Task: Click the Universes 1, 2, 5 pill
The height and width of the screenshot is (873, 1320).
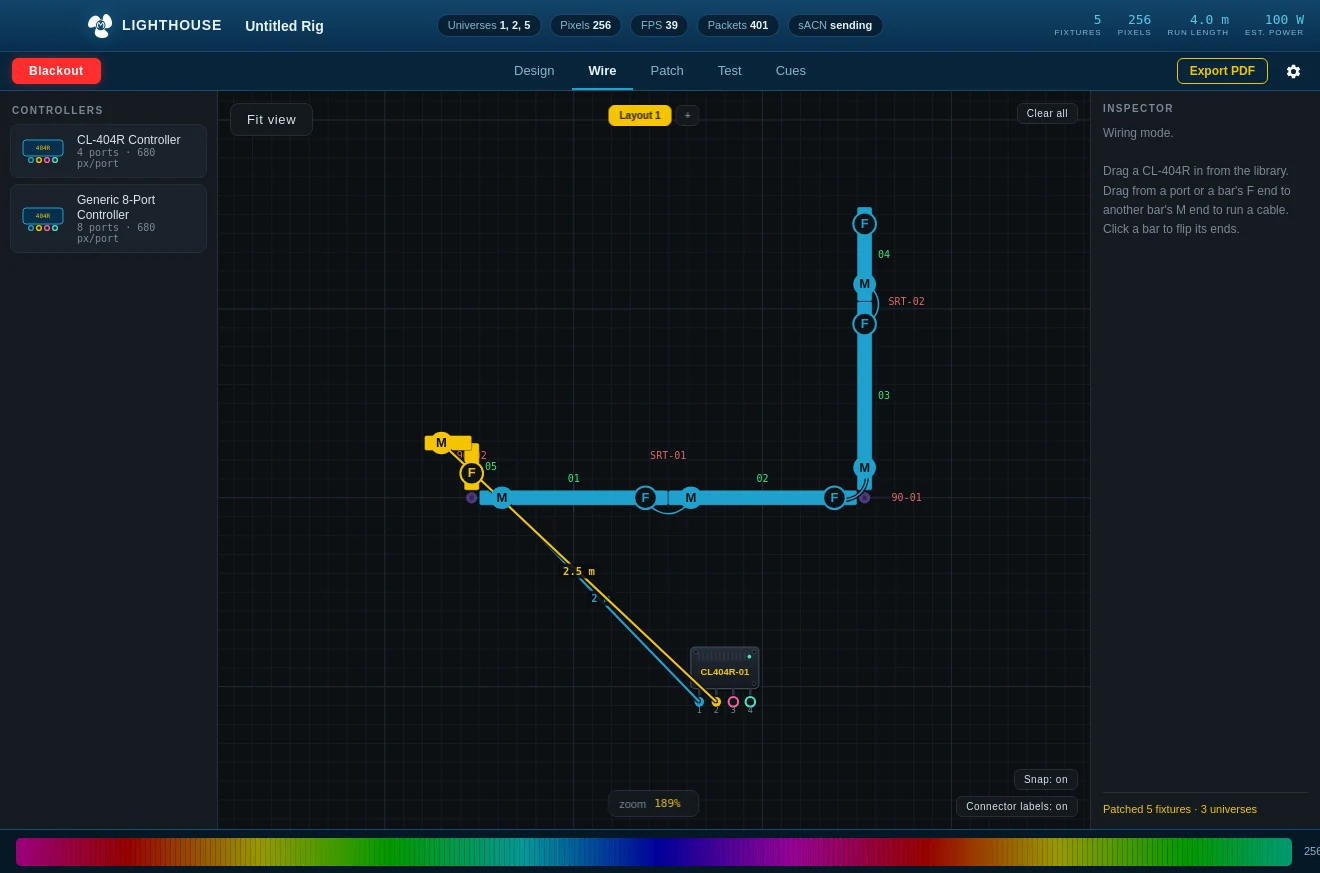Action: pyautogui.click(x=489, y=25)
